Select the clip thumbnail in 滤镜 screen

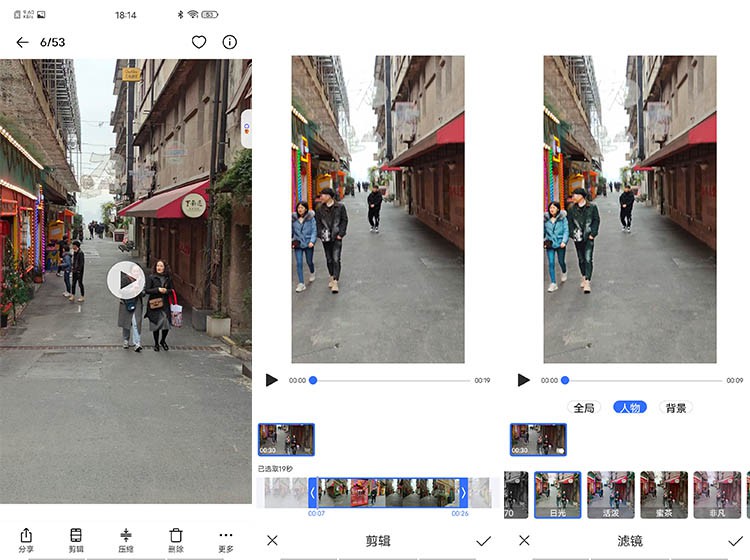[x=538, y=439]
